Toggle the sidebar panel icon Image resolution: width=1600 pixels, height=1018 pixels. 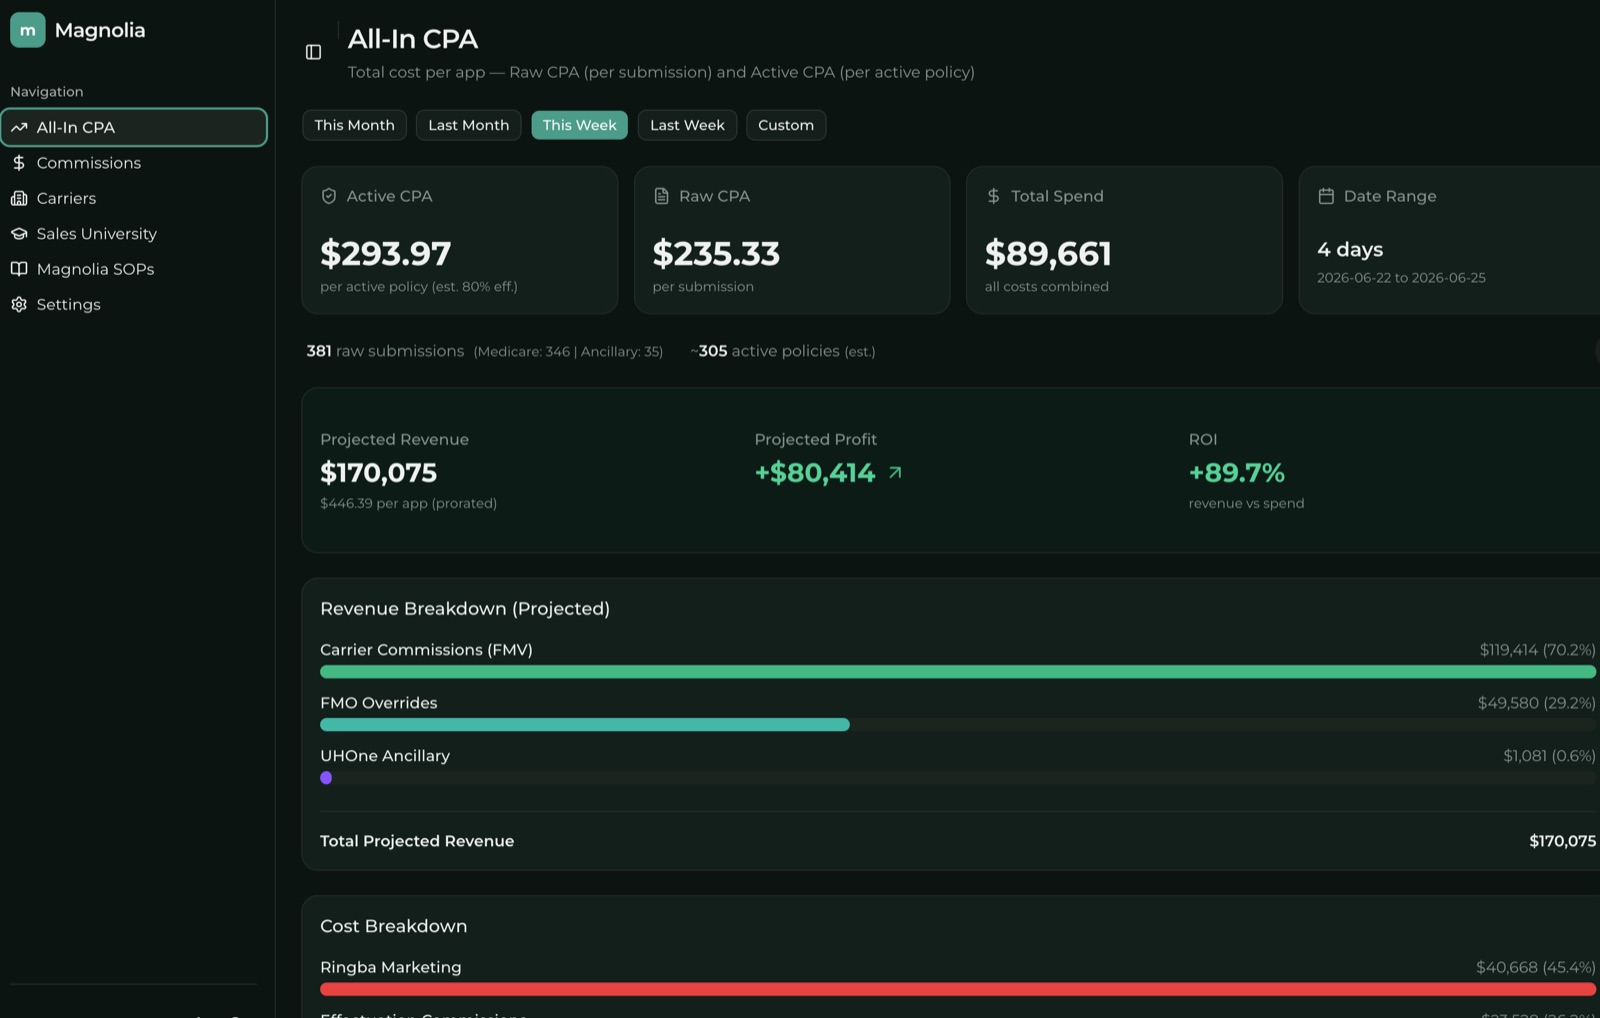pos(313,52)
